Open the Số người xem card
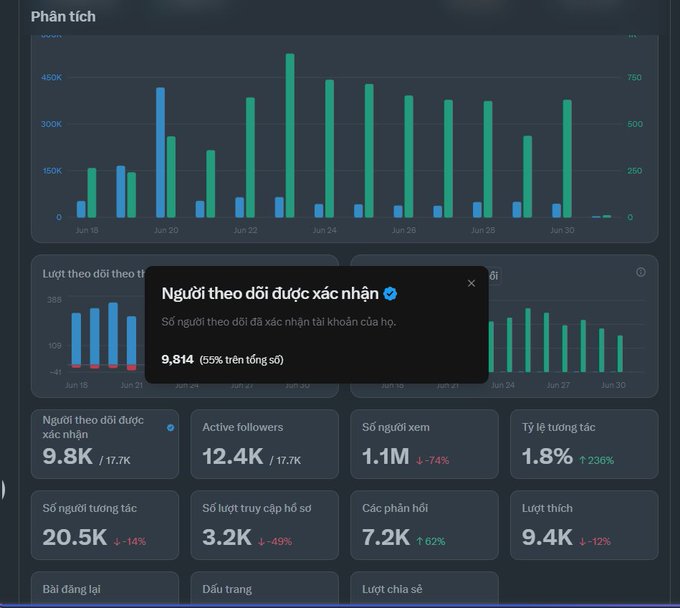Screen dimensions: 680x608 (x=424, y=444)
